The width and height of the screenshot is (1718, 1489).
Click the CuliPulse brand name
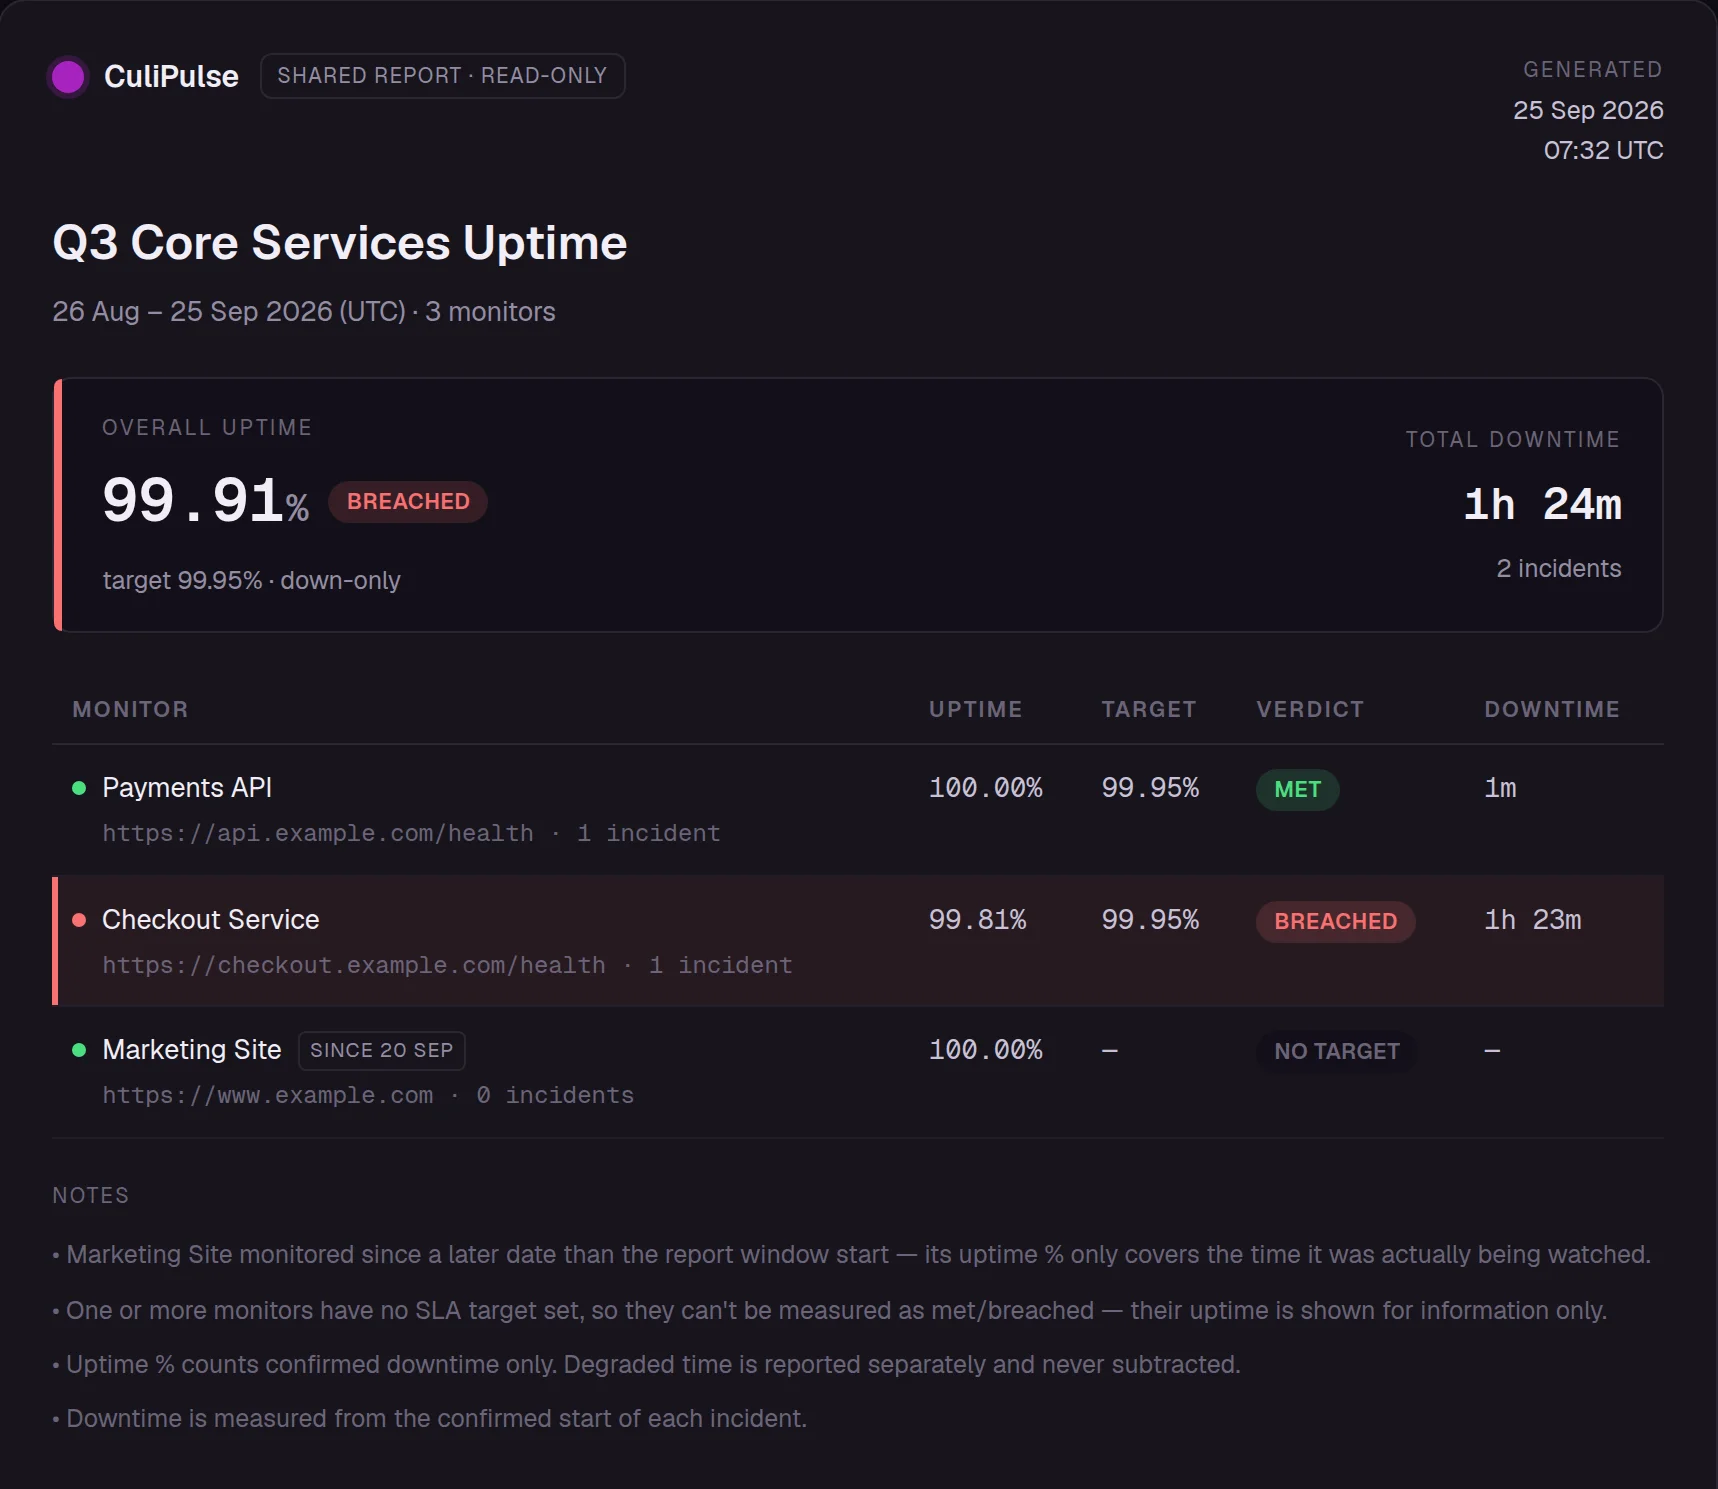[171, 76]
